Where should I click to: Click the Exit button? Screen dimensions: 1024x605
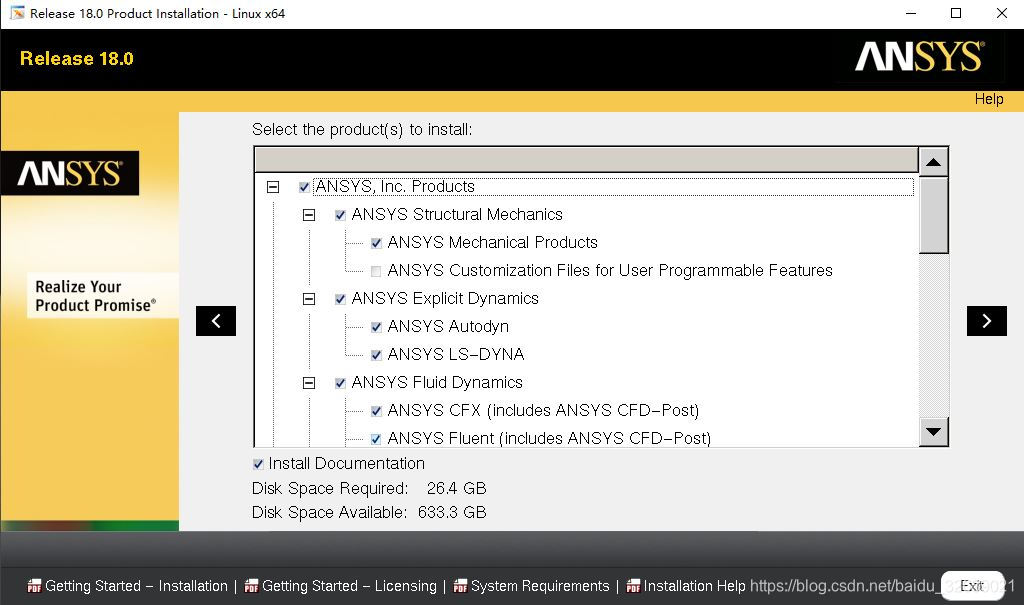[x=972, y=586]
